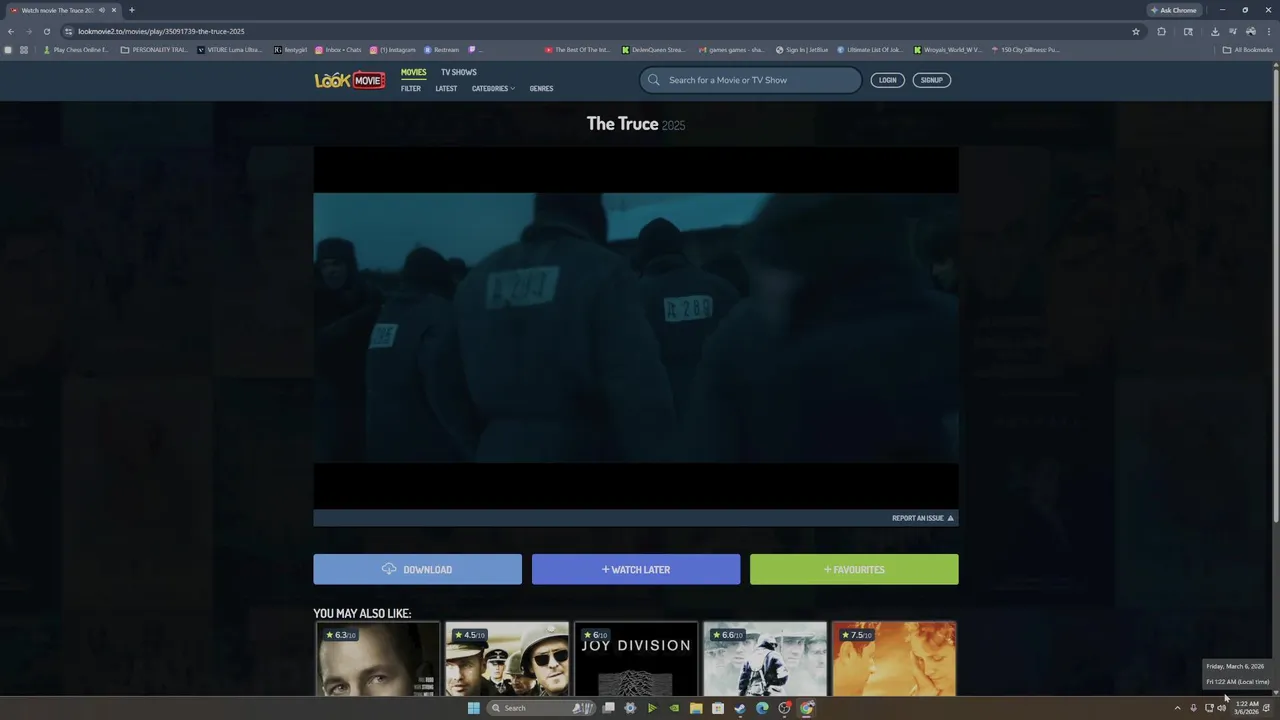Open Chrome downloads icon
Viewport: 1280px width, 720px height.
coord(1215,31)
